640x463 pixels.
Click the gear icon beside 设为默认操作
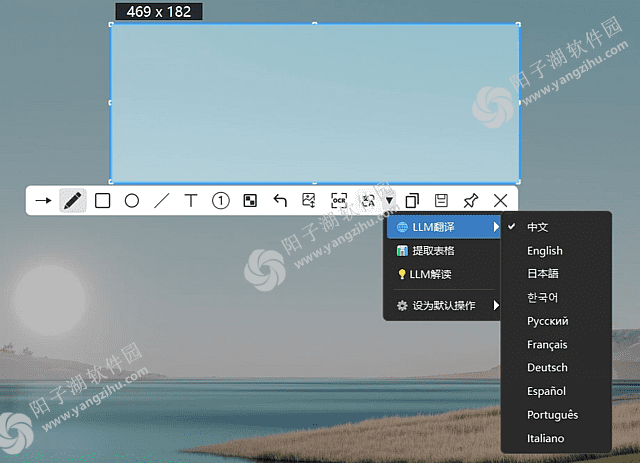[402, 305]
